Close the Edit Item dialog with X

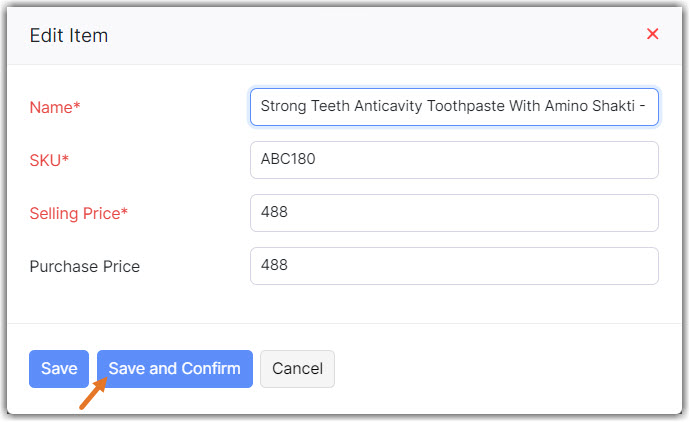point(653,34)
